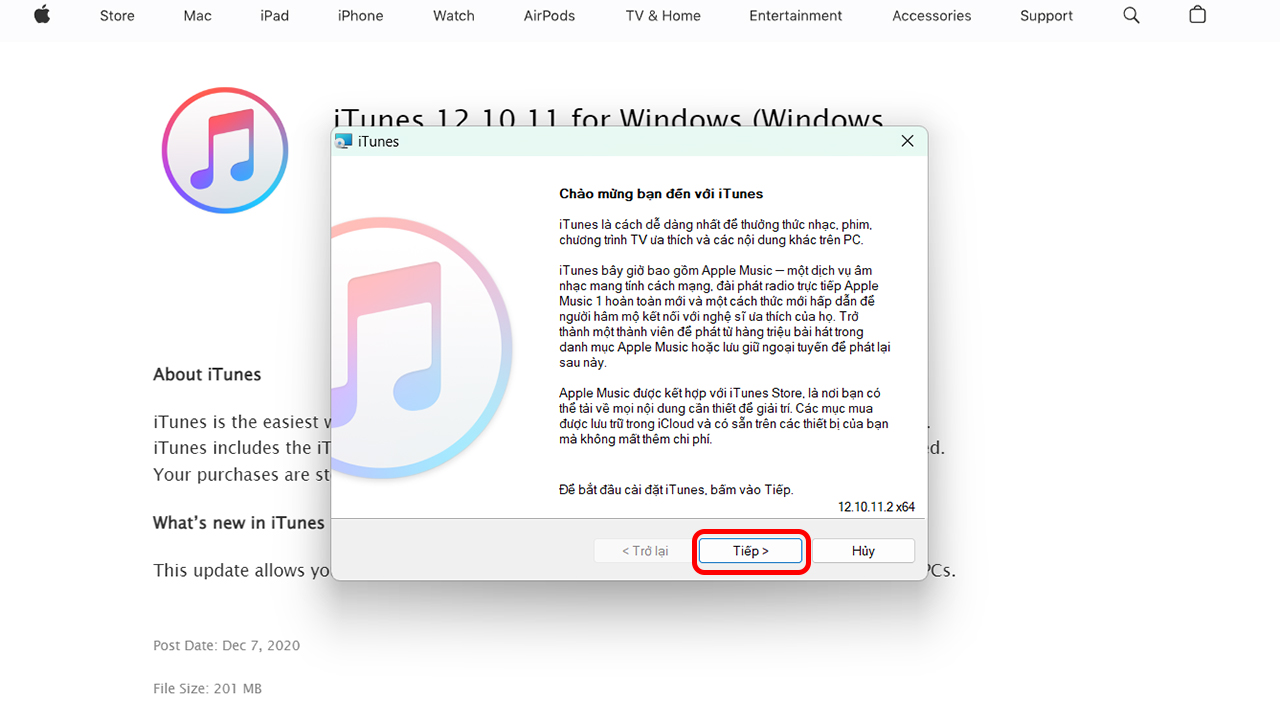Close the iTunes installer dialog
The width and height of the screenshot is (1280, 723).
[907, 141]
